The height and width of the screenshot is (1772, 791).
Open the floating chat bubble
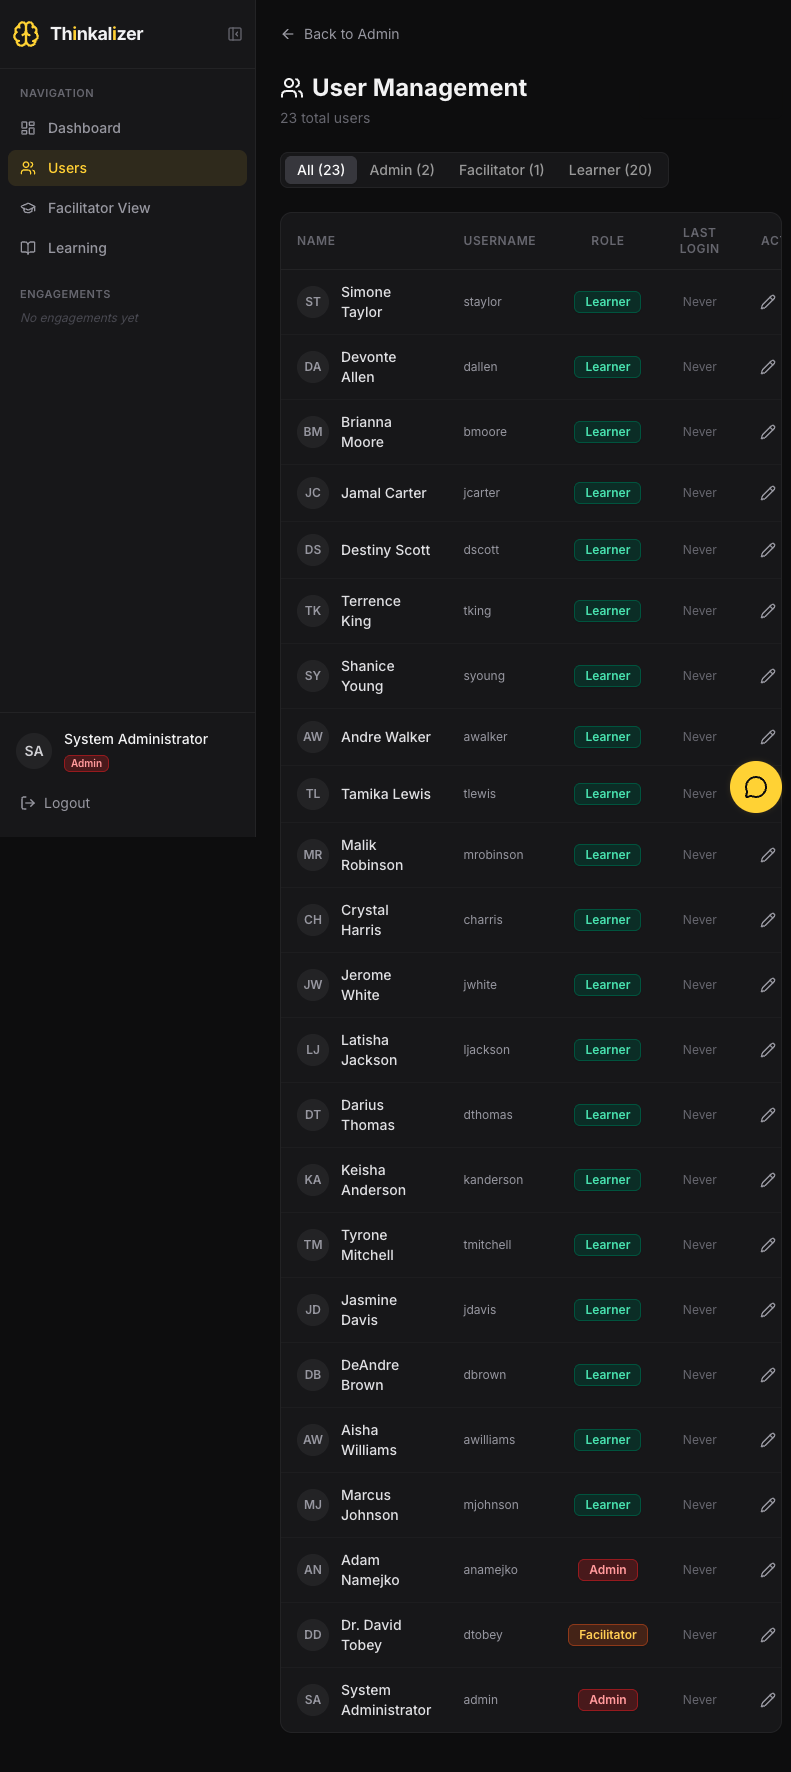pyautogui.click(x=756, y=787)
